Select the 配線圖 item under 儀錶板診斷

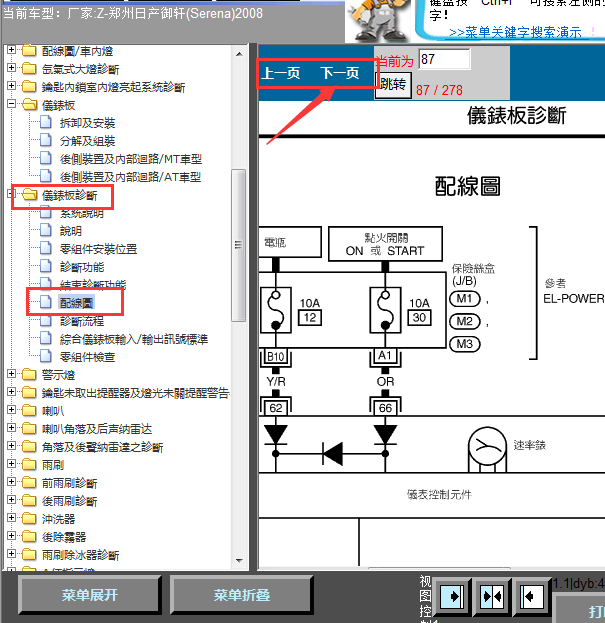tap(76, 303)
